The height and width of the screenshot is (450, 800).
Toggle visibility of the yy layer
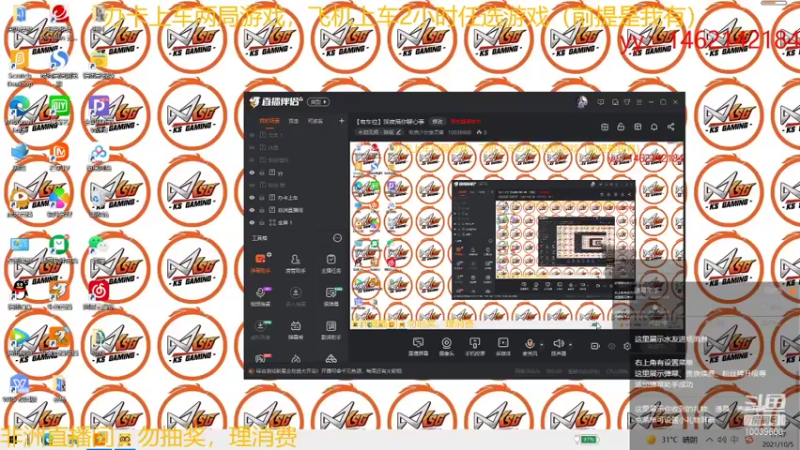pyautogui.click(x=252, y=173)
